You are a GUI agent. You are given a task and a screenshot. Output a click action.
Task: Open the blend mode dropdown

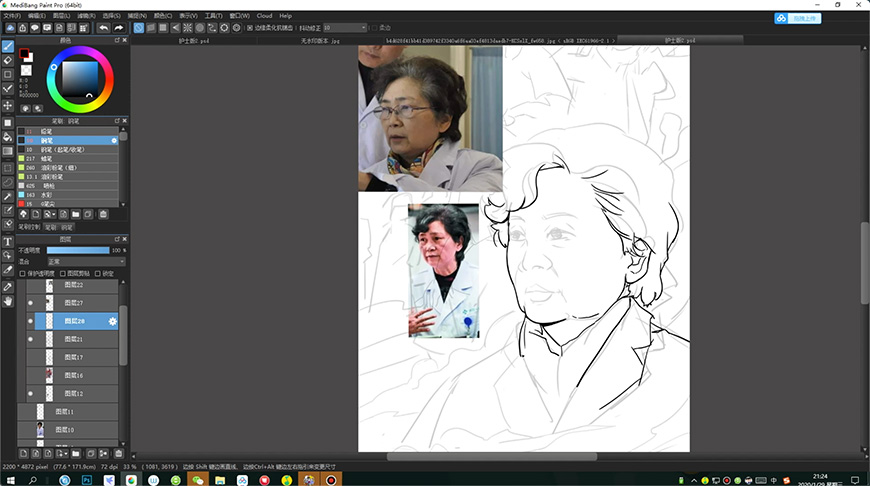[x=86, y=261]
